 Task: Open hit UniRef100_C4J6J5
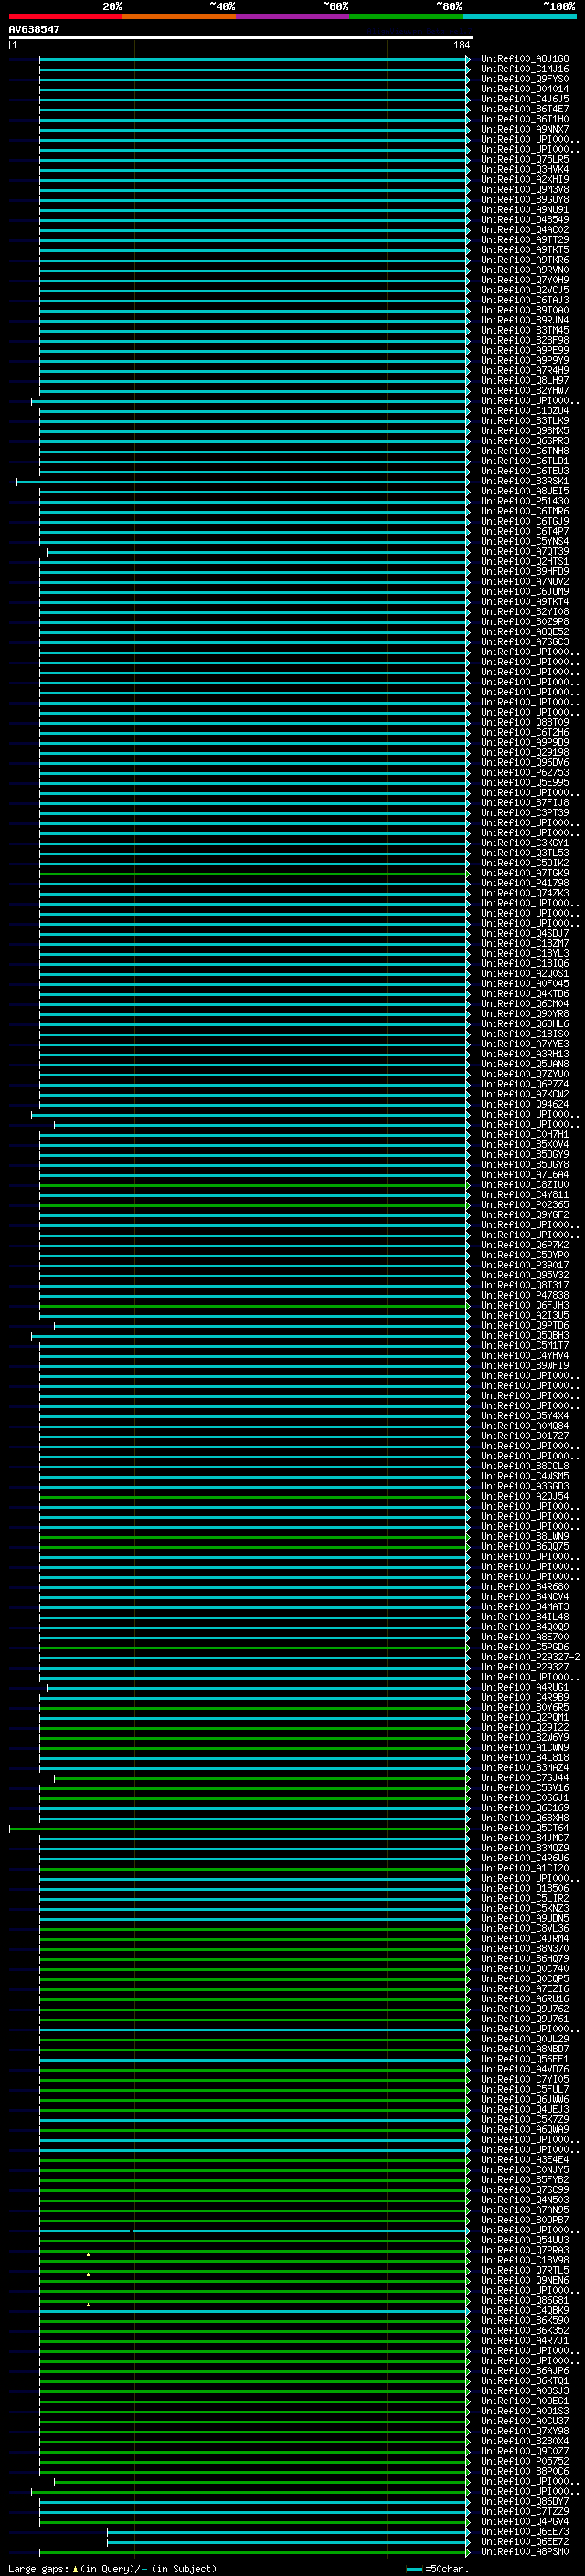coord(525,99)
